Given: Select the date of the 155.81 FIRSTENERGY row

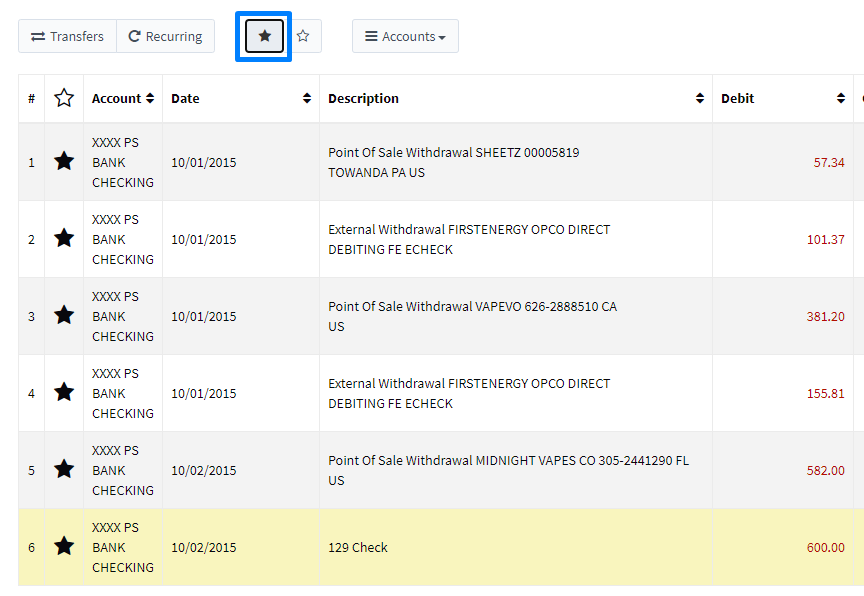Looking at the screenshot, I should 204,394.
